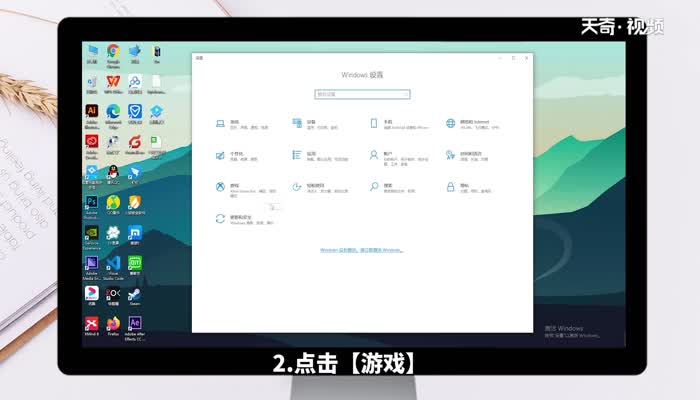Select the Google Chrome desktop shortcut
The height and width of the screenshot is (400, 700).
(x=113, y=56)
